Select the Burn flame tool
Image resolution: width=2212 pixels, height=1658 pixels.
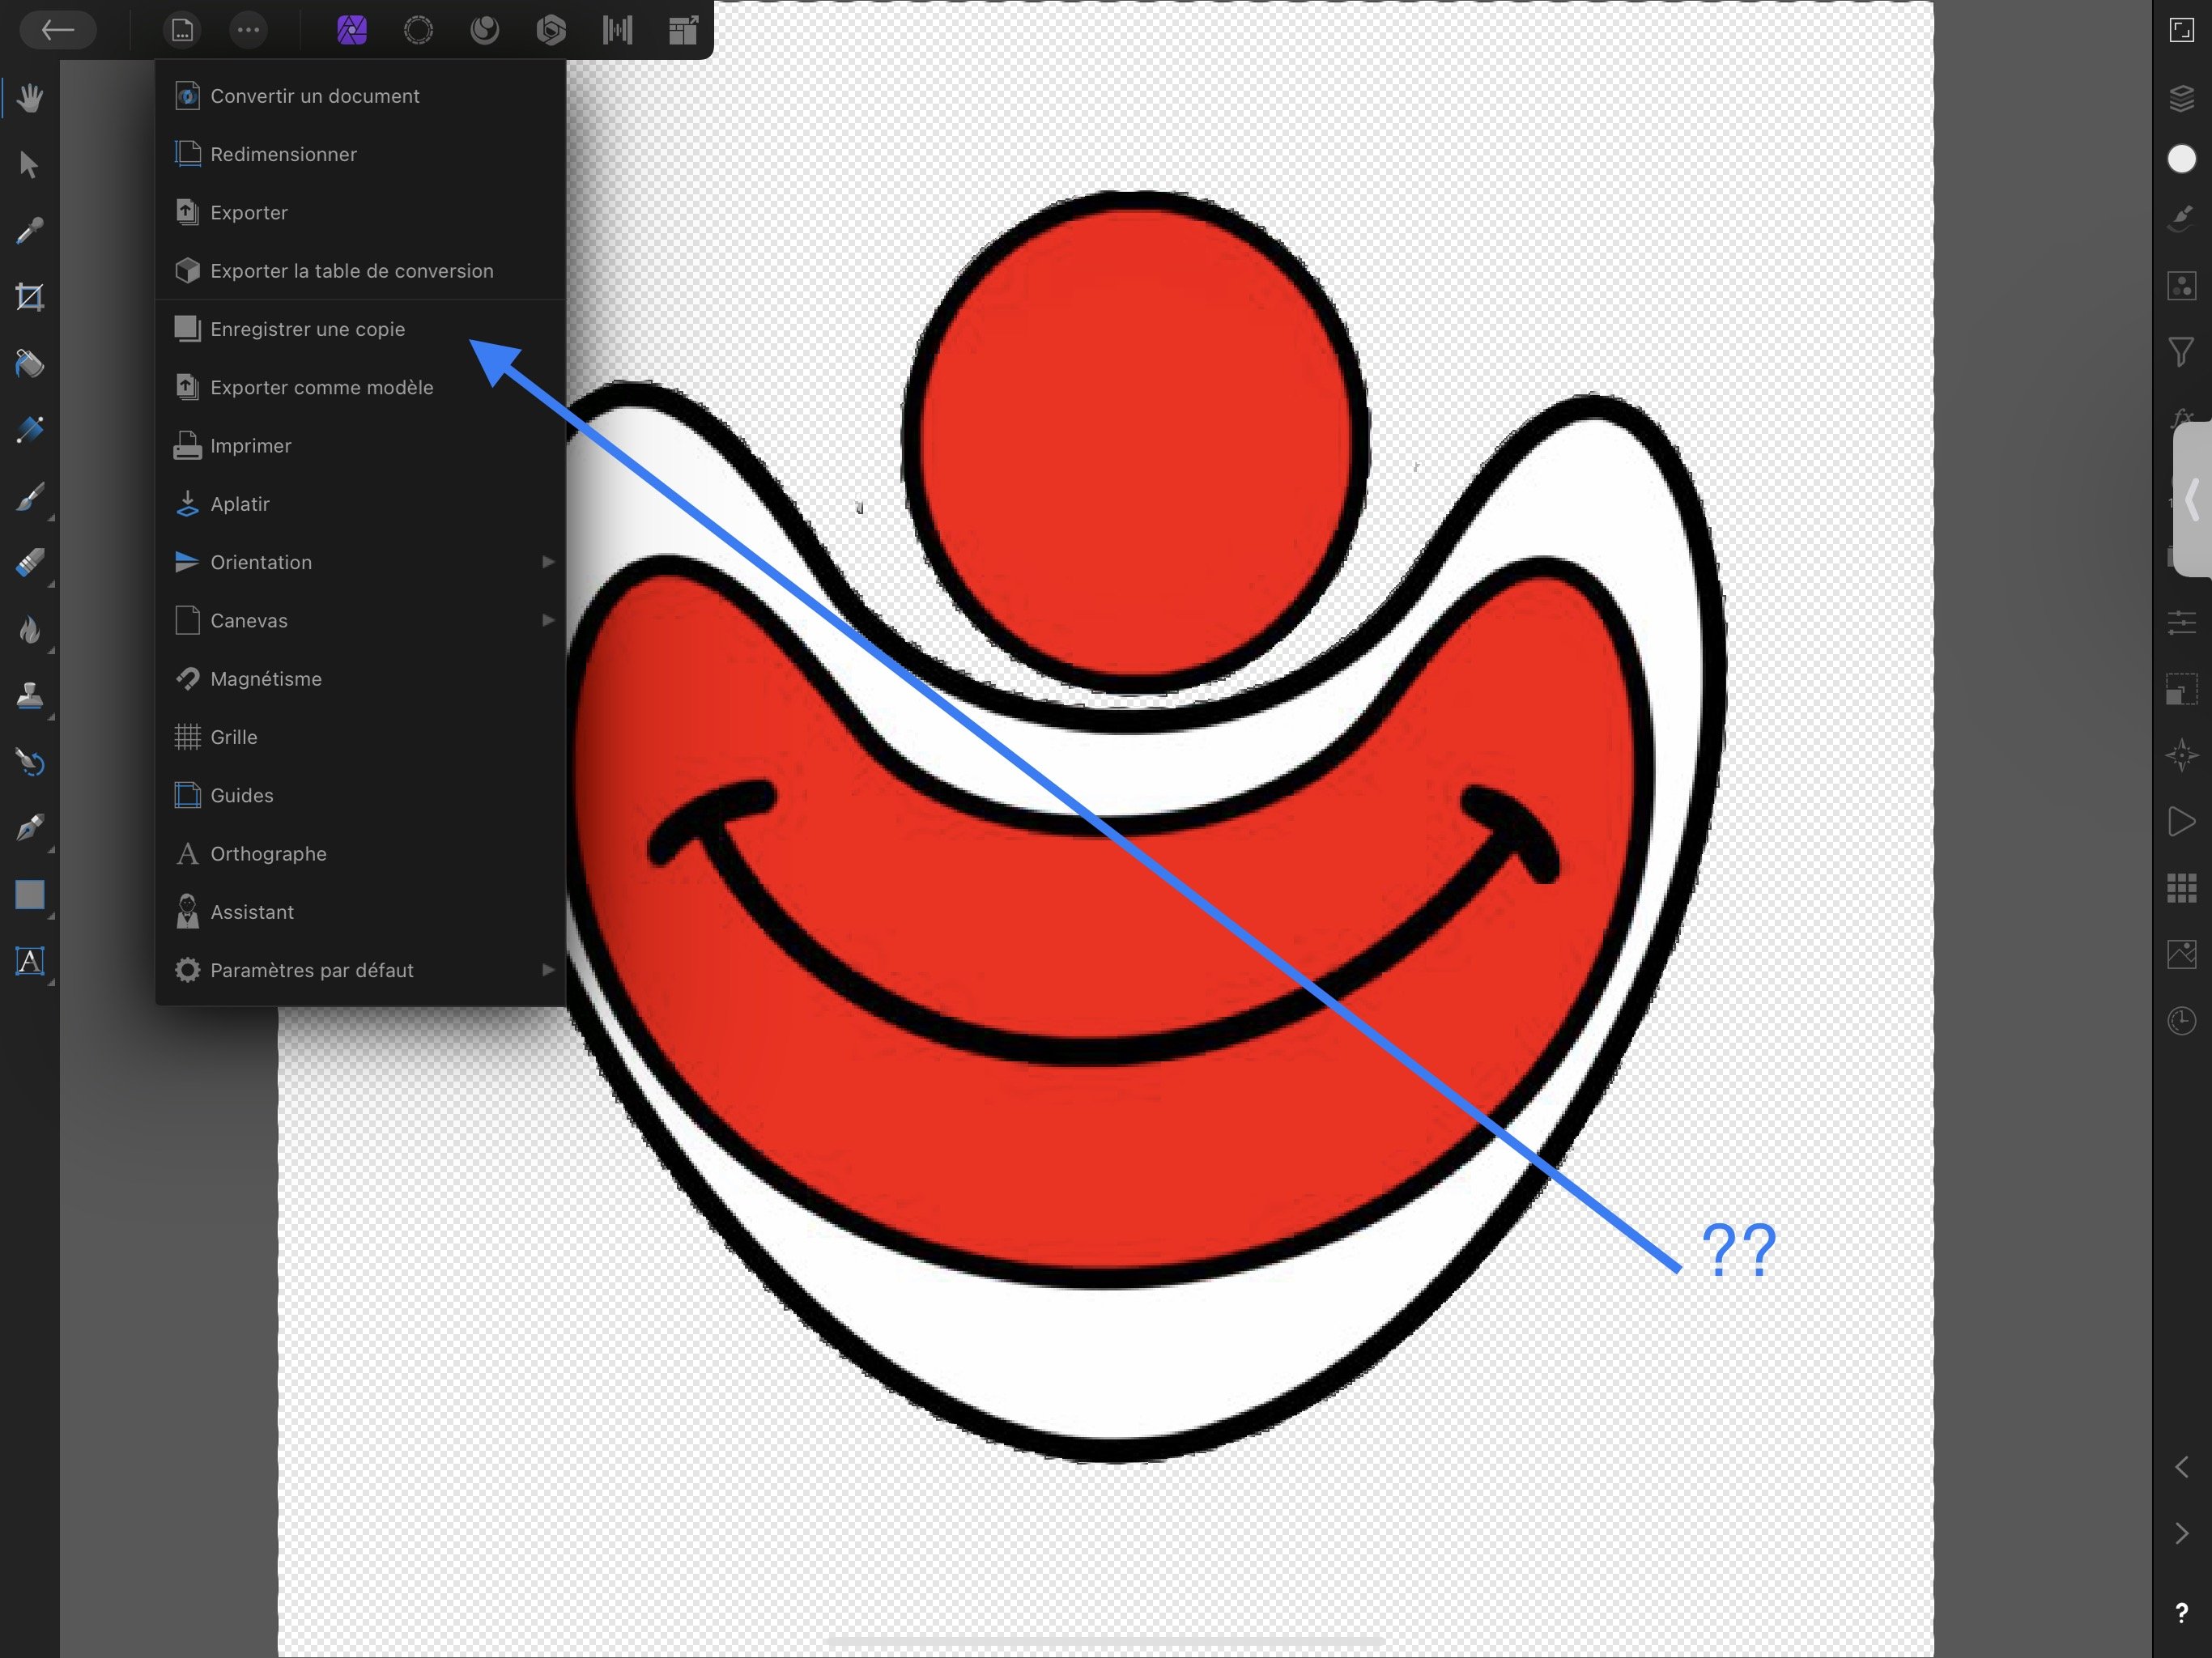[x=30, y=629]
